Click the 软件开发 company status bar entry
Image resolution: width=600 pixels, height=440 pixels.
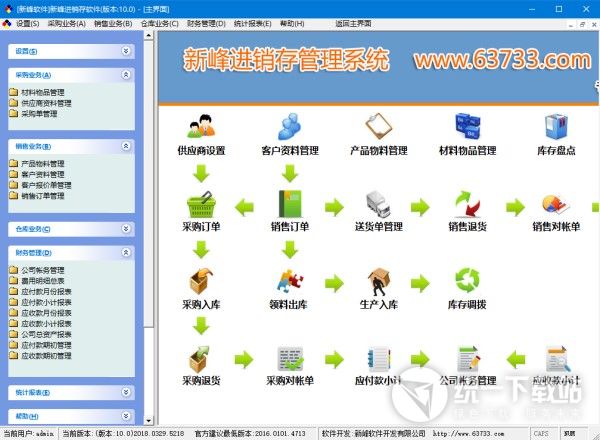tap(373, 433)
